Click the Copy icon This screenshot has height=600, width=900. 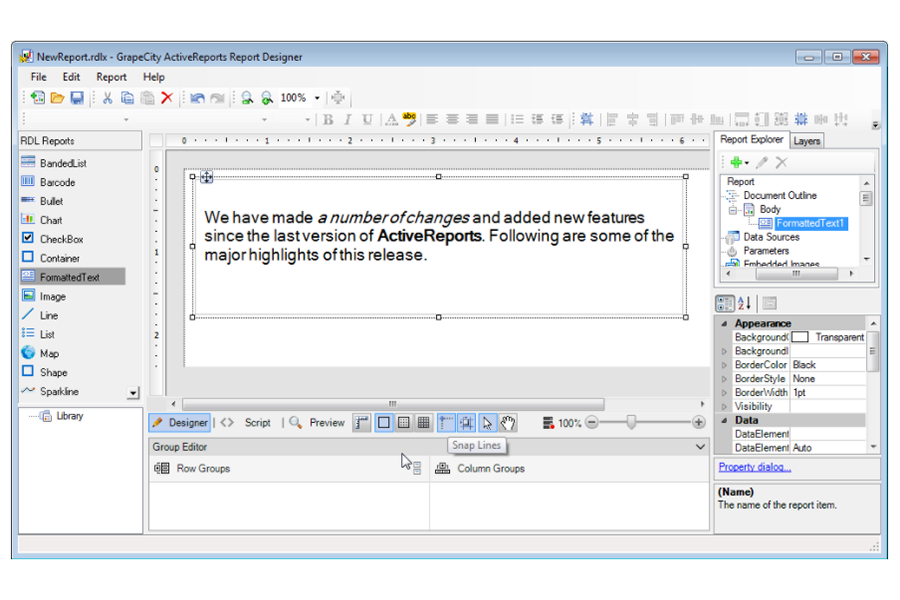click(127, 98)
